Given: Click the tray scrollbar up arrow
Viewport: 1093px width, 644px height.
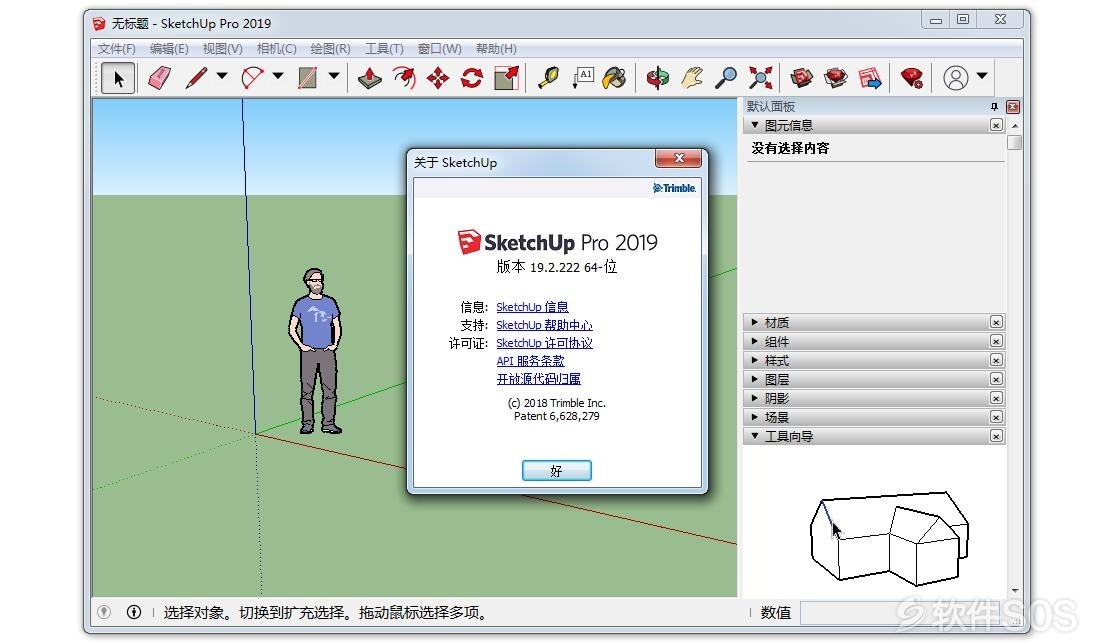Looking at the screenshot, I should 1014,125.
